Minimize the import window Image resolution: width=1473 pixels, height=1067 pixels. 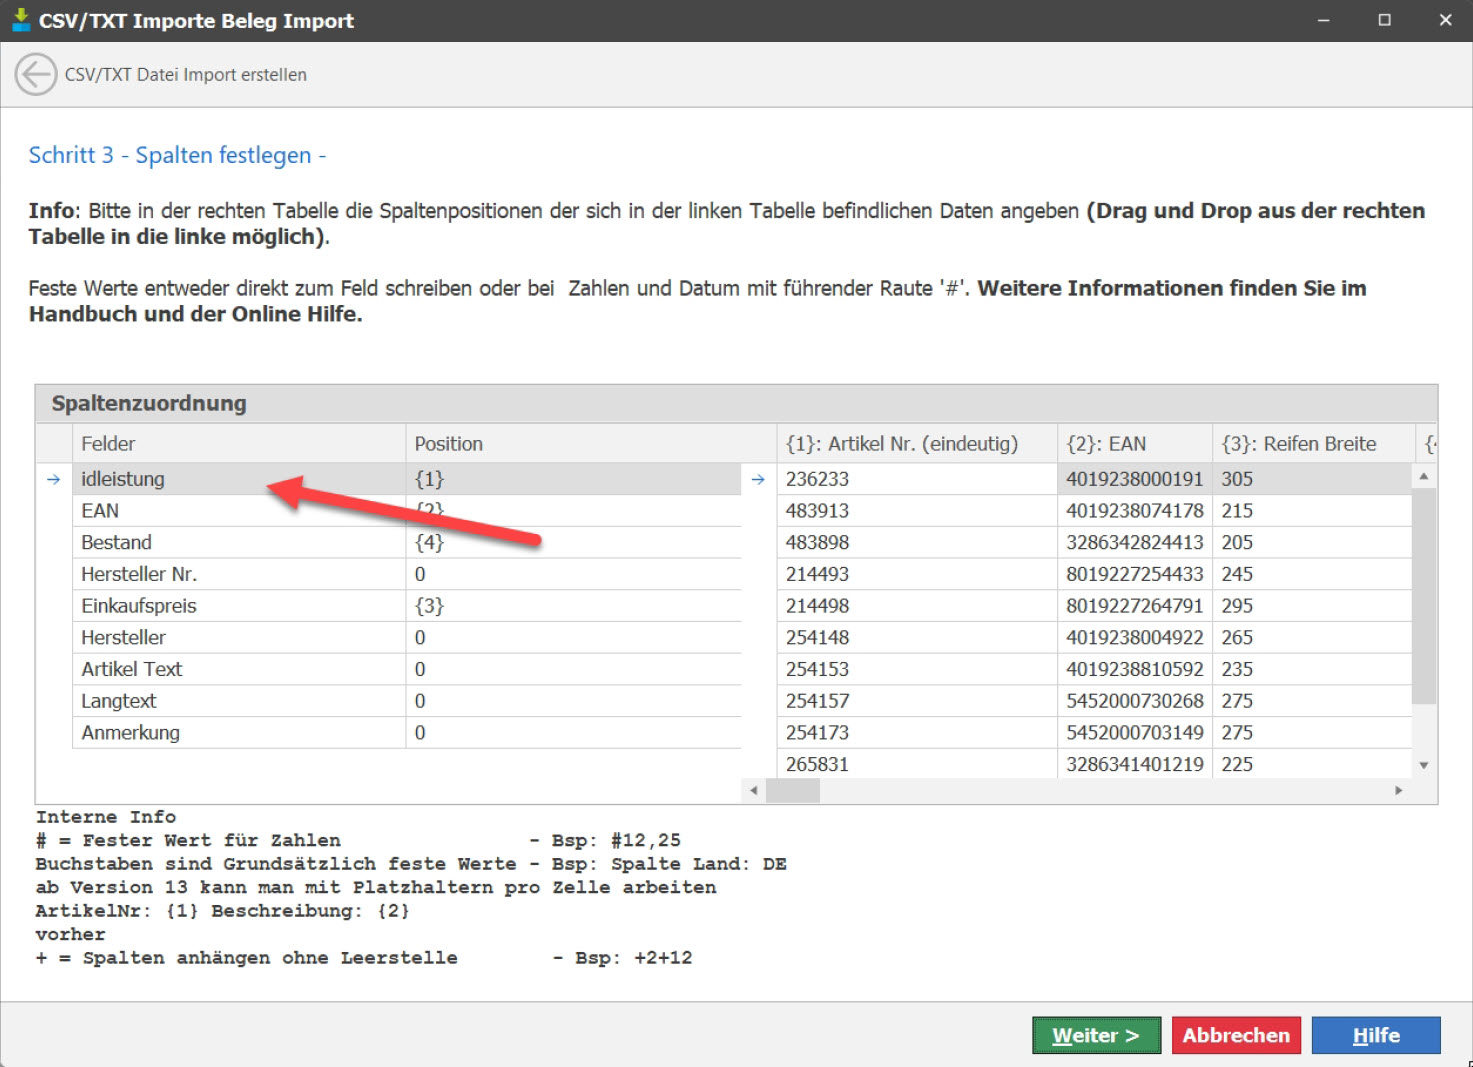click(1323, 20)
